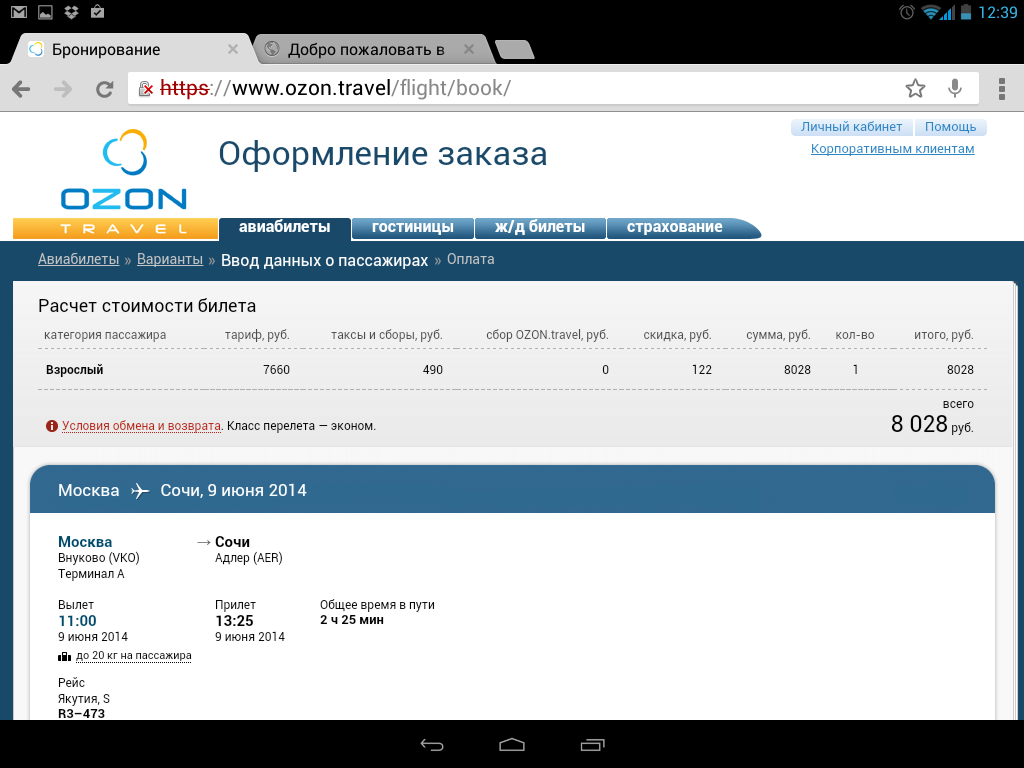Click the airplane icon in flight header

point(140,491)
